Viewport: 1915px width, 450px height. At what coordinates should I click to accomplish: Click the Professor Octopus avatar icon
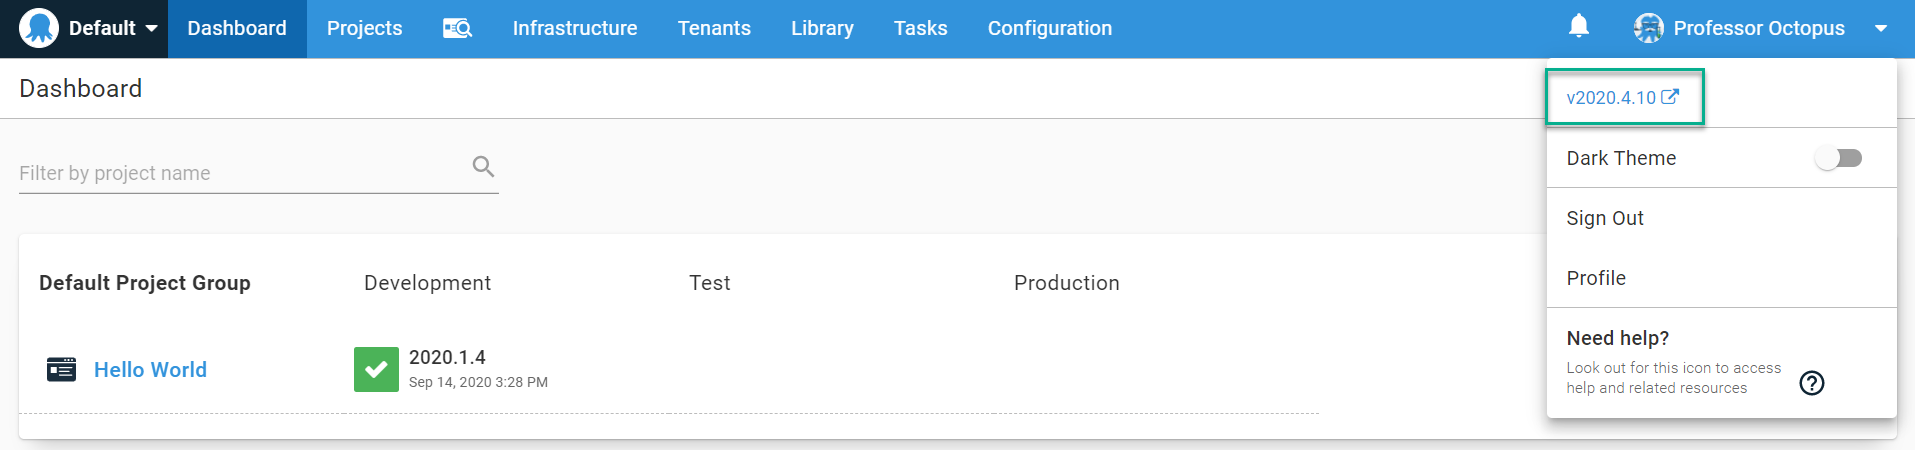click(x=1648, y=28)
